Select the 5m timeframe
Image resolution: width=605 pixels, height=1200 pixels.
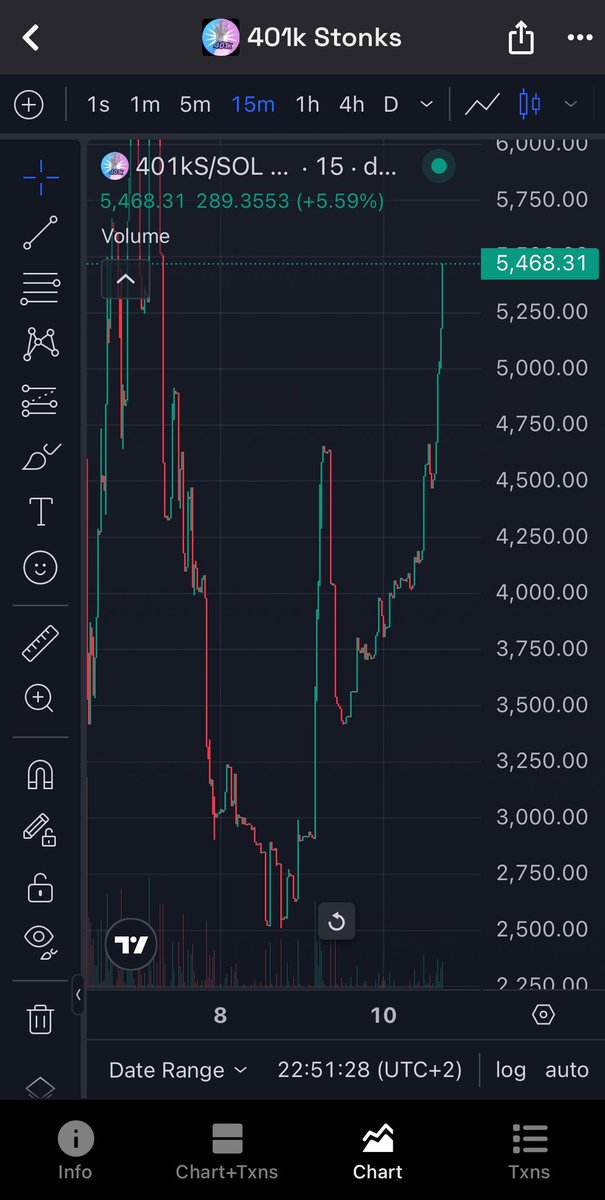[195, 104]
